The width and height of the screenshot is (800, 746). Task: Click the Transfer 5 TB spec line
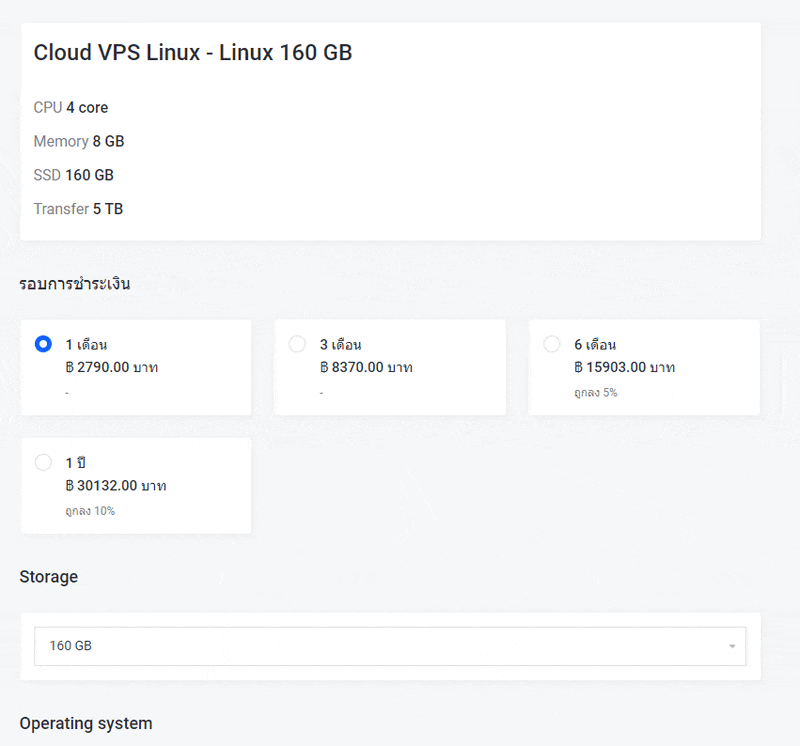tap(78, 209)
